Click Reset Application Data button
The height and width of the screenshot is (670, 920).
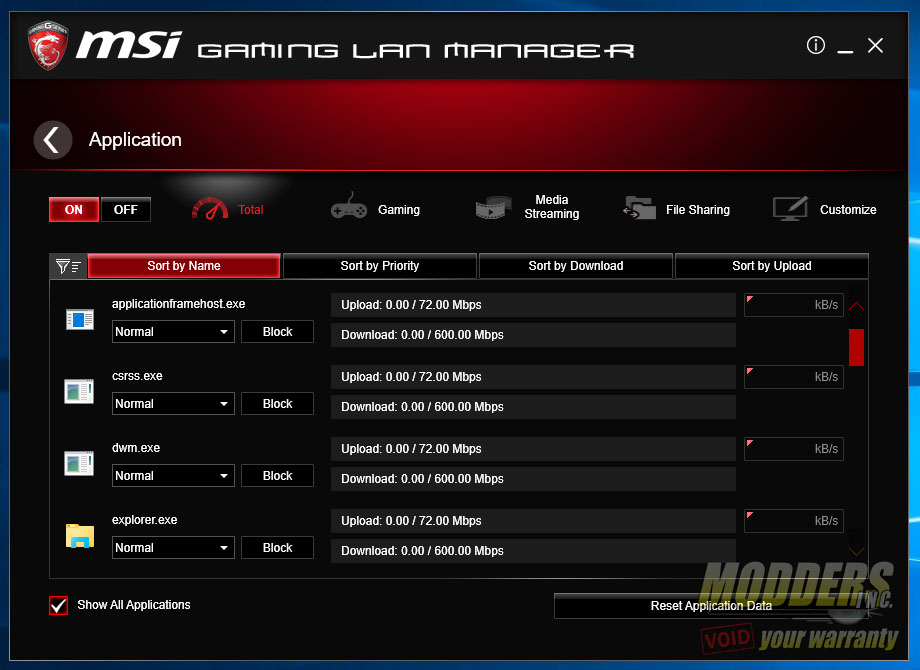(x=711, y=605)
